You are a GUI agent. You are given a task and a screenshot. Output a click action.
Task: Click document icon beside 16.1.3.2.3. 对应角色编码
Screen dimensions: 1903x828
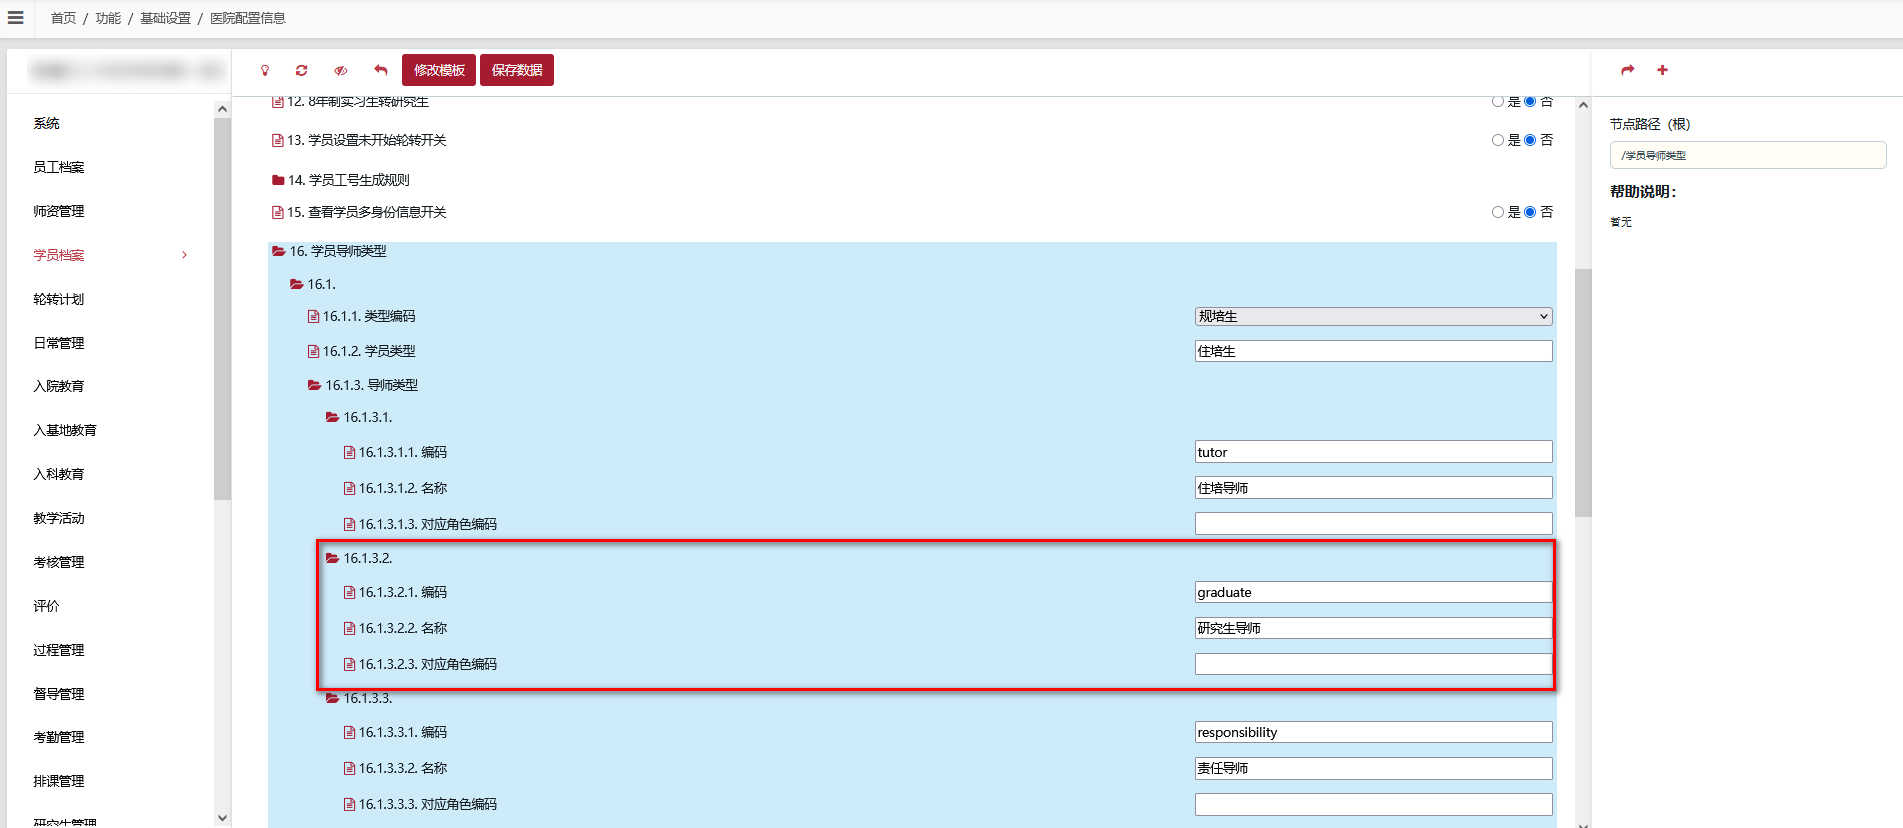click(x=349, y=665)
